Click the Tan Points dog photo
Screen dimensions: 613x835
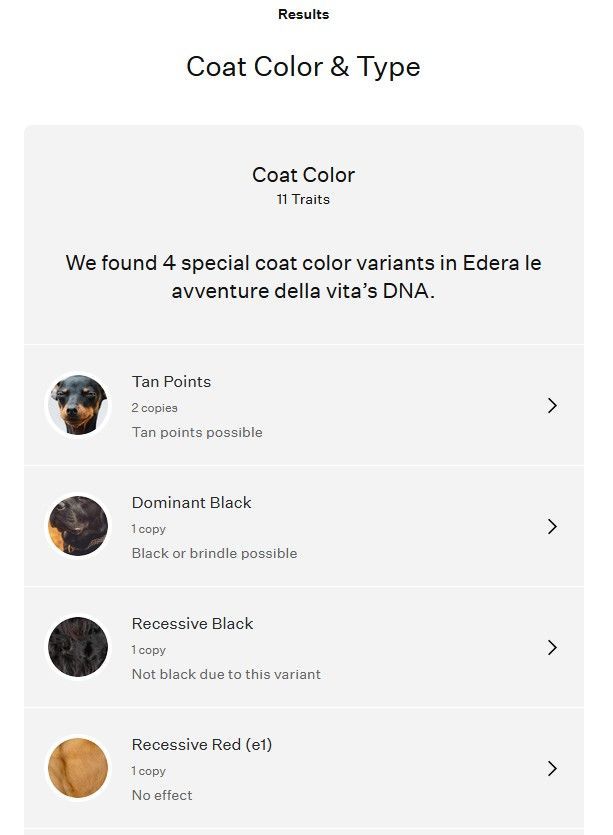tap(78, 405)
